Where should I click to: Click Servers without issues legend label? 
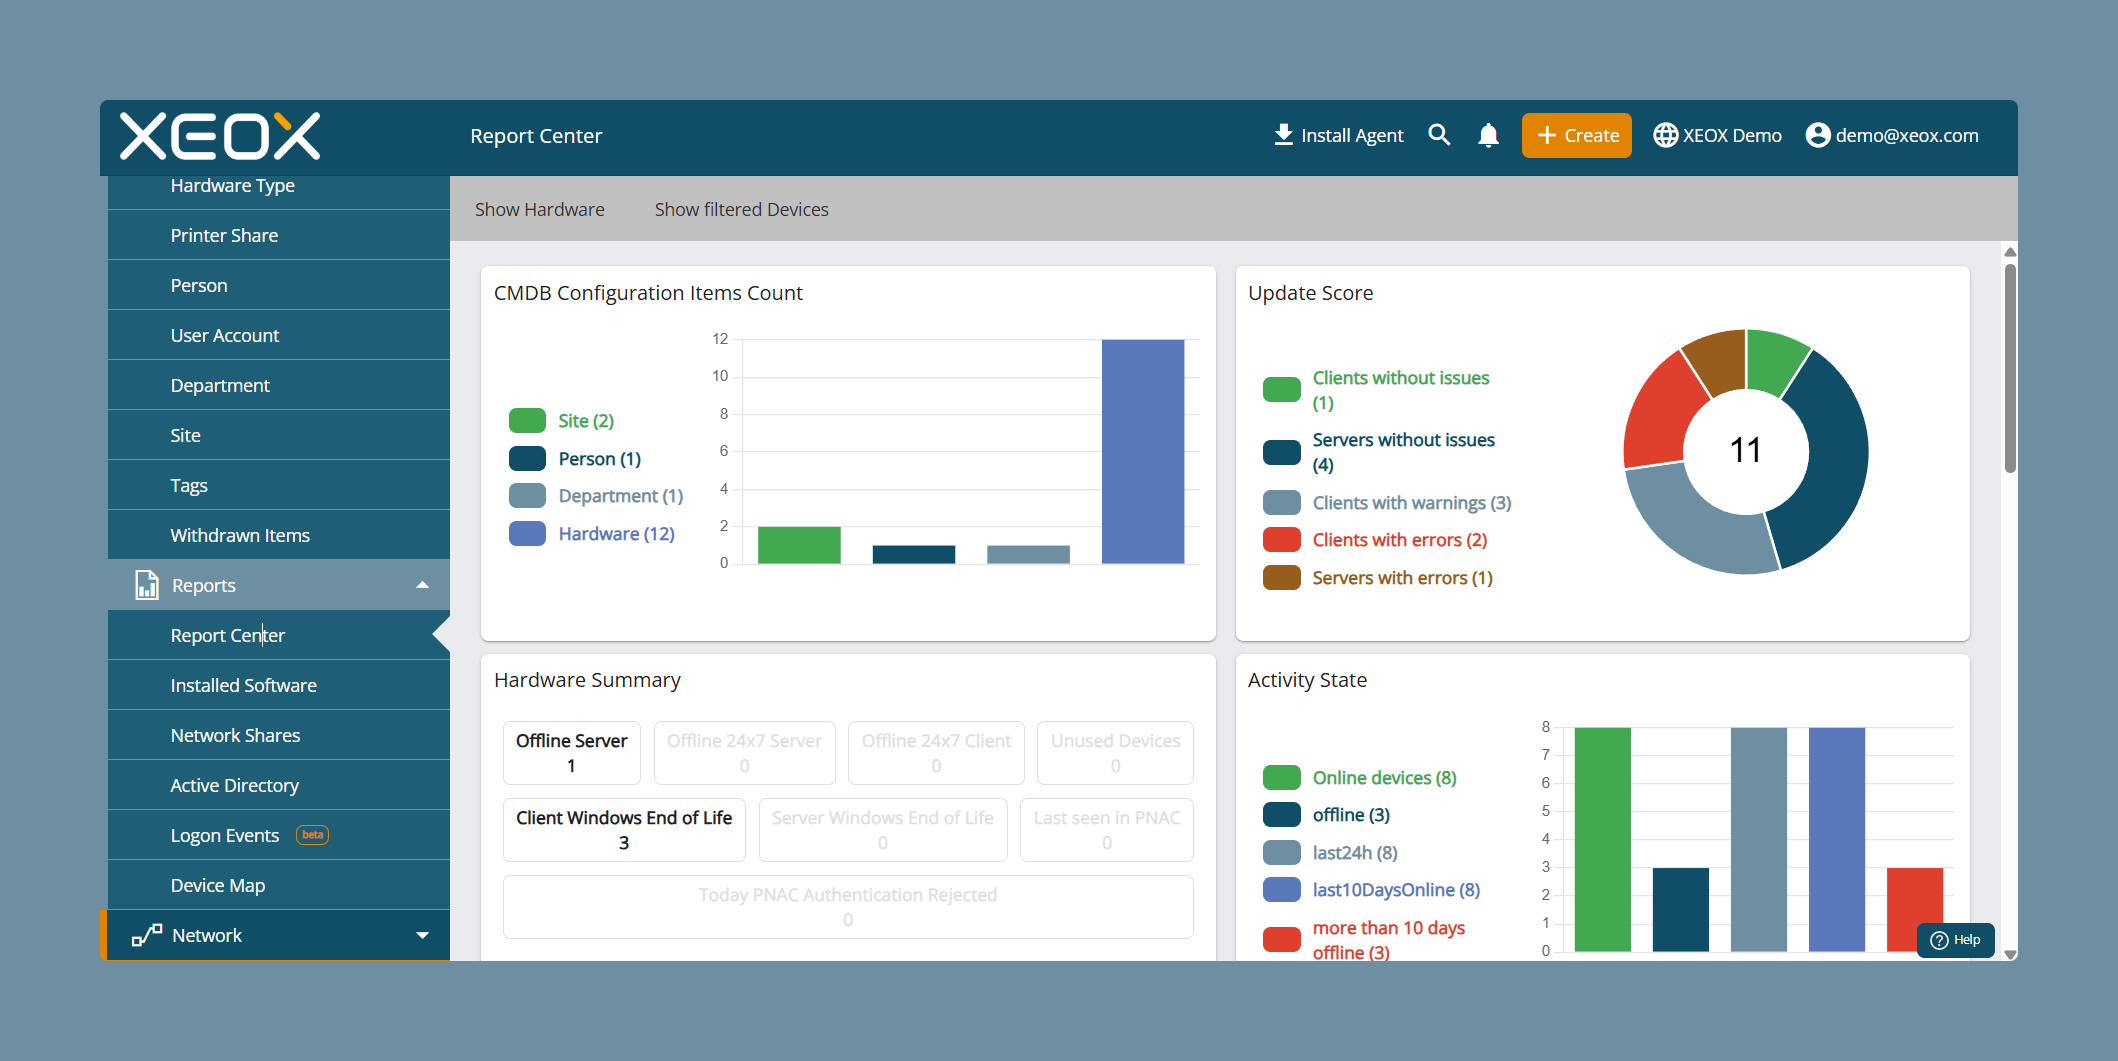pyautogui.click(x=1403, y=452)
